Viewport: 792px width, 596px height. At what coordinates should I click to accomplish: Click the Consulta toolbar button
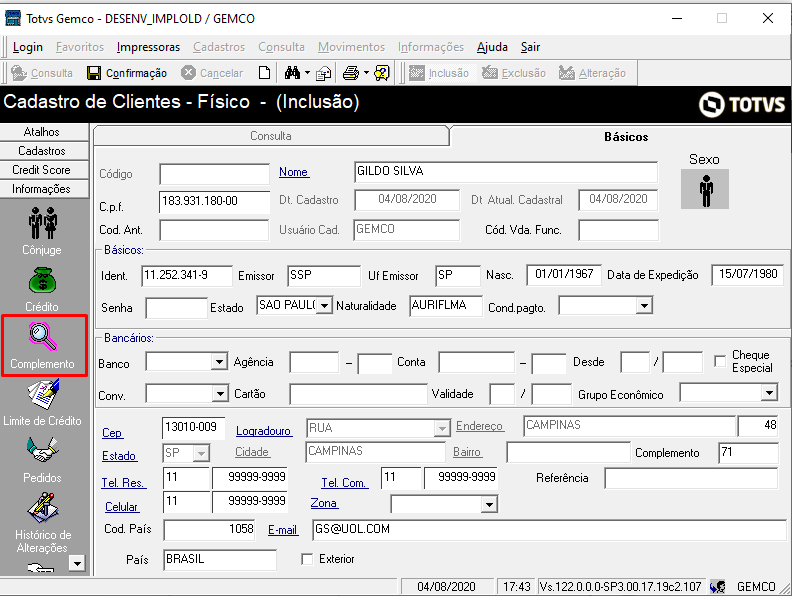pyautogui.click(x=42, y=73)
